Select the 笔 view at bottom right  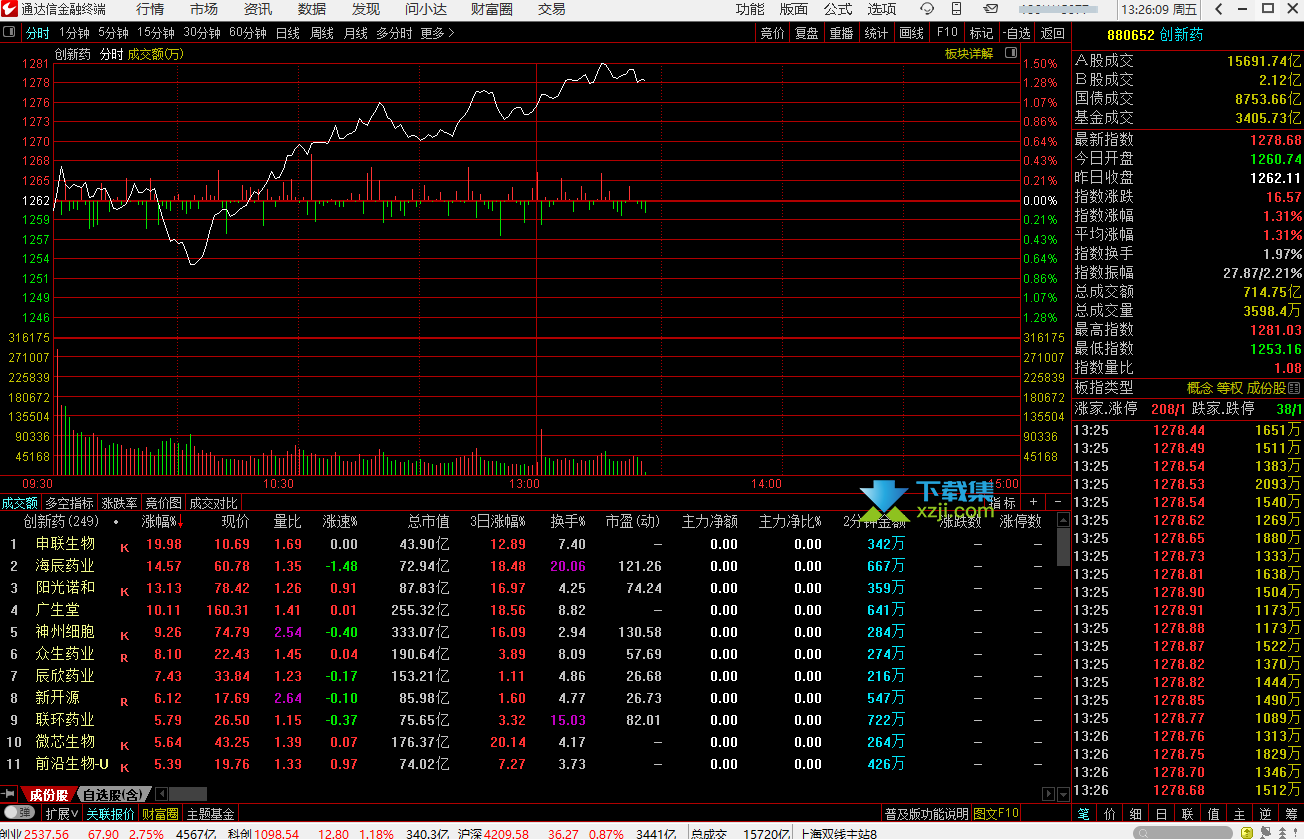1084,814
